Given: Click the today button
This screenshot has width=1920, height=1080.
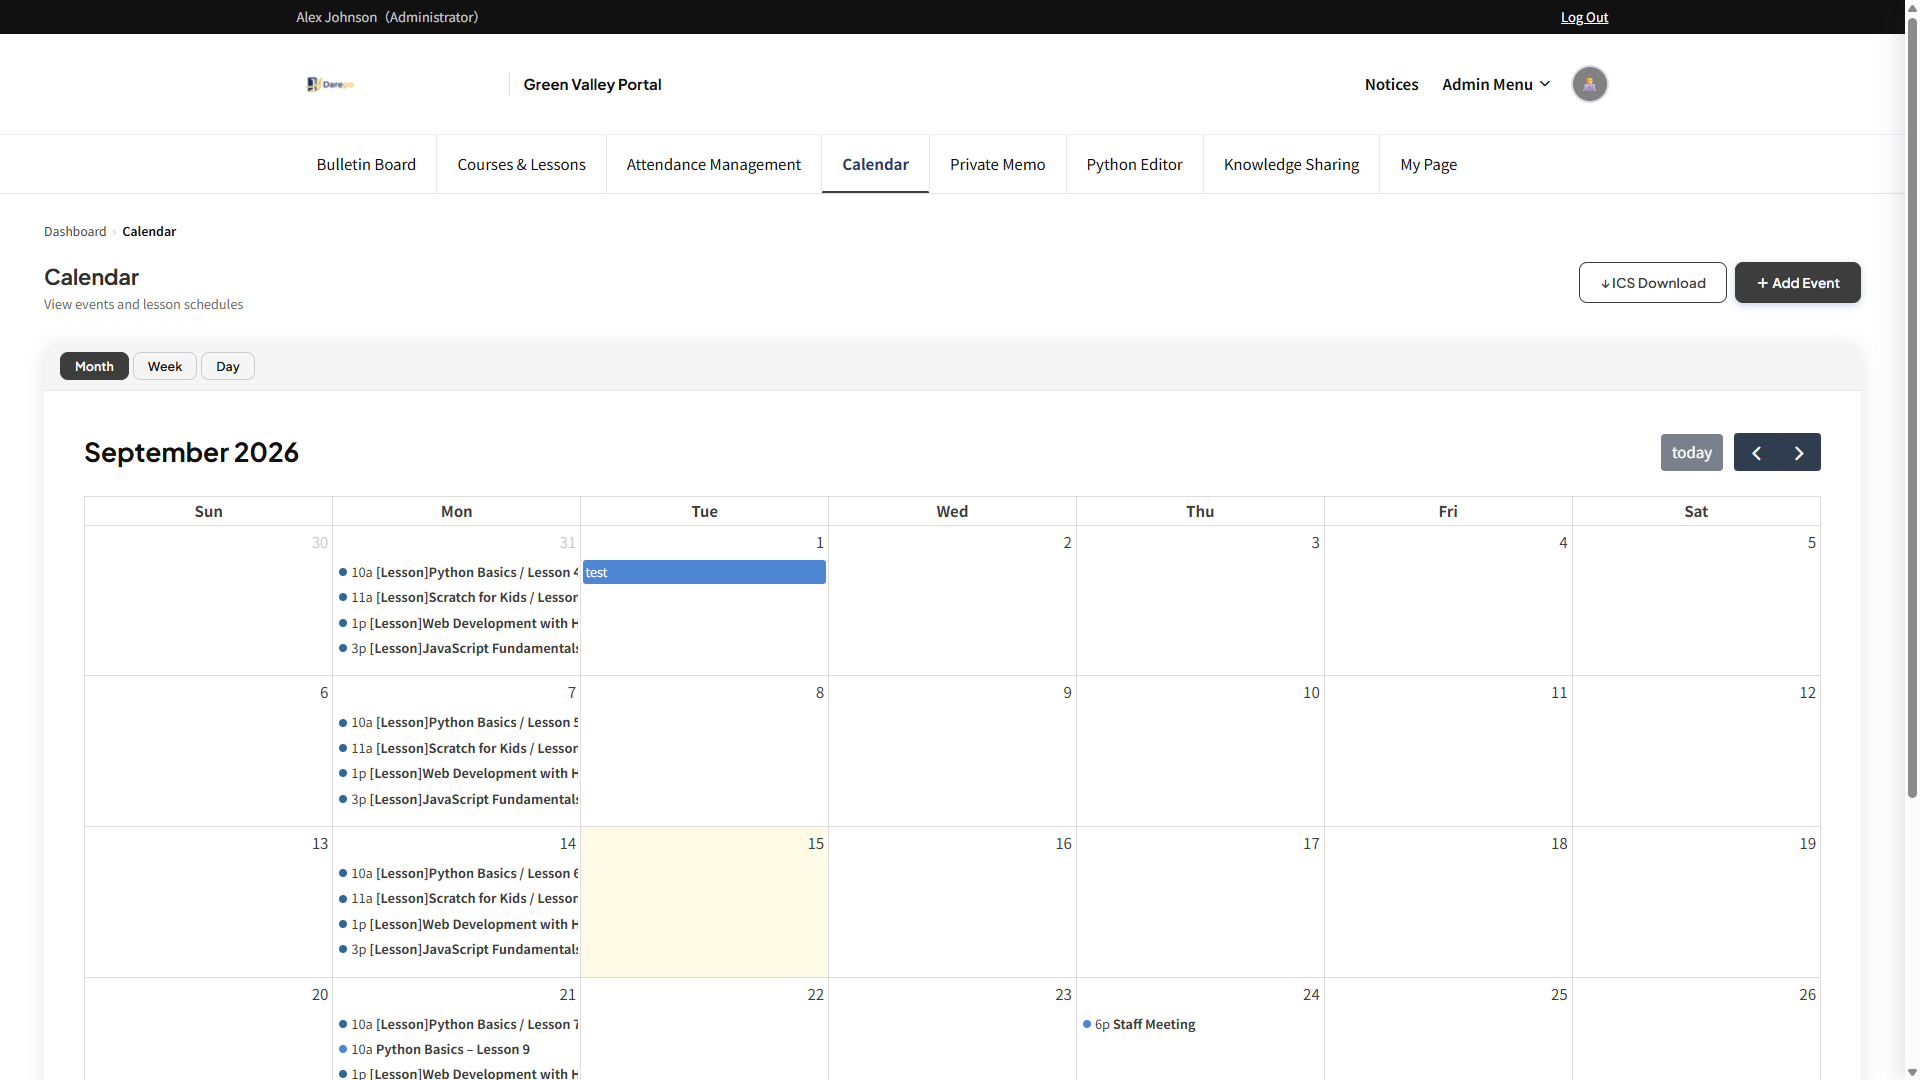Looking at the screenshot, I should pyautogui.click(x=1691, y=453).
